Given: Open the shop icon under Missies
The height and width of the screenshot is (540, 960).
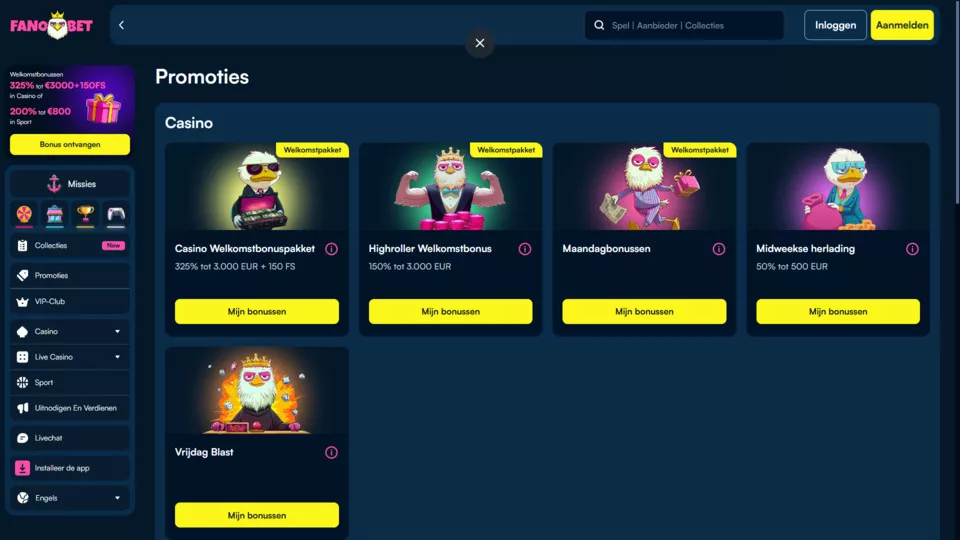Looking at the screenshot, I should [54, 214].
